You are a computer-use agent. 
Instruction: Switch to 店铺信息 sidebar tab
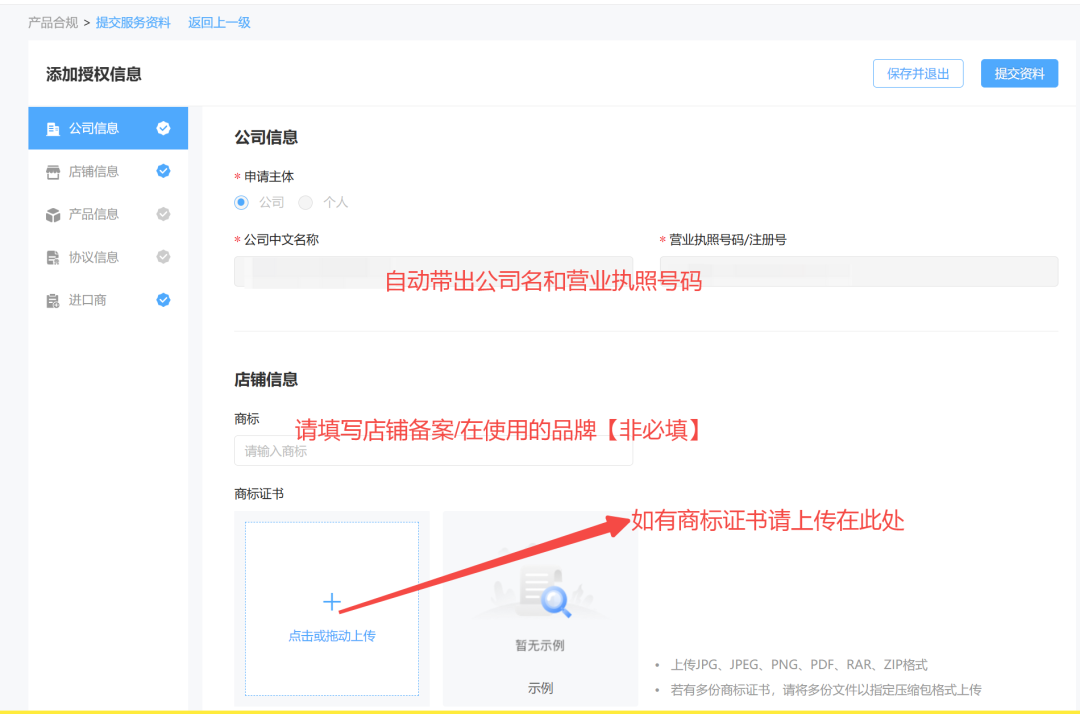coord(108,171)
